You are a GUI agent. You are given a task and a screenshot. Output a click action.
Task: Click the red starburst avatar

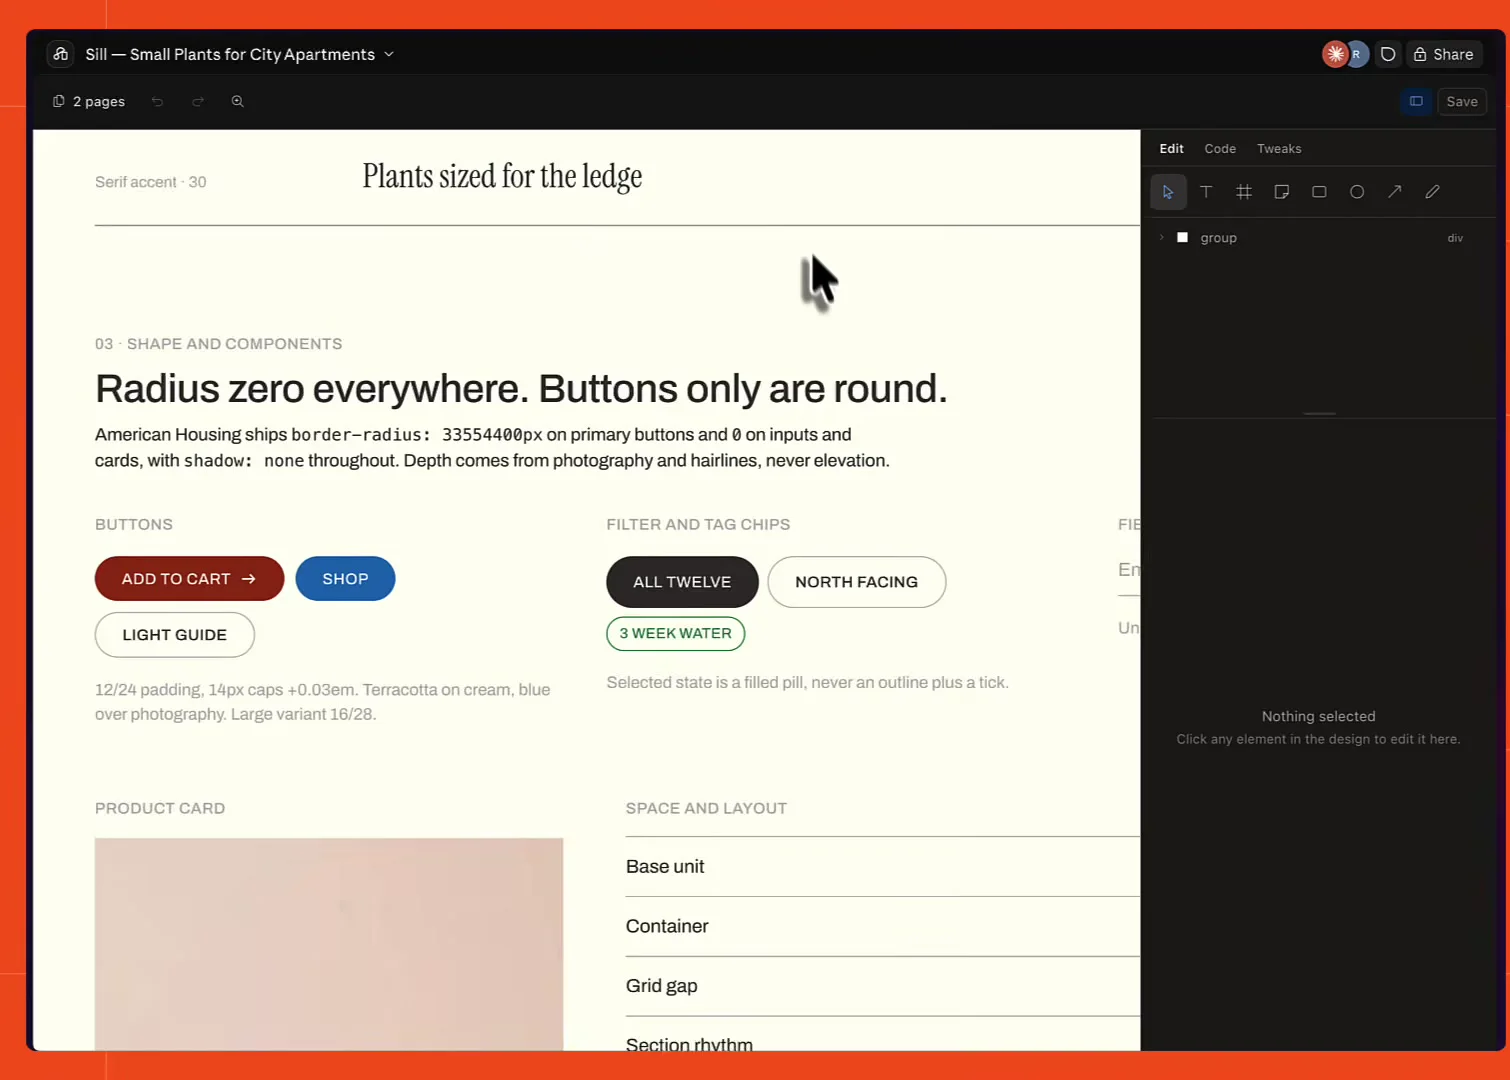1335,54
